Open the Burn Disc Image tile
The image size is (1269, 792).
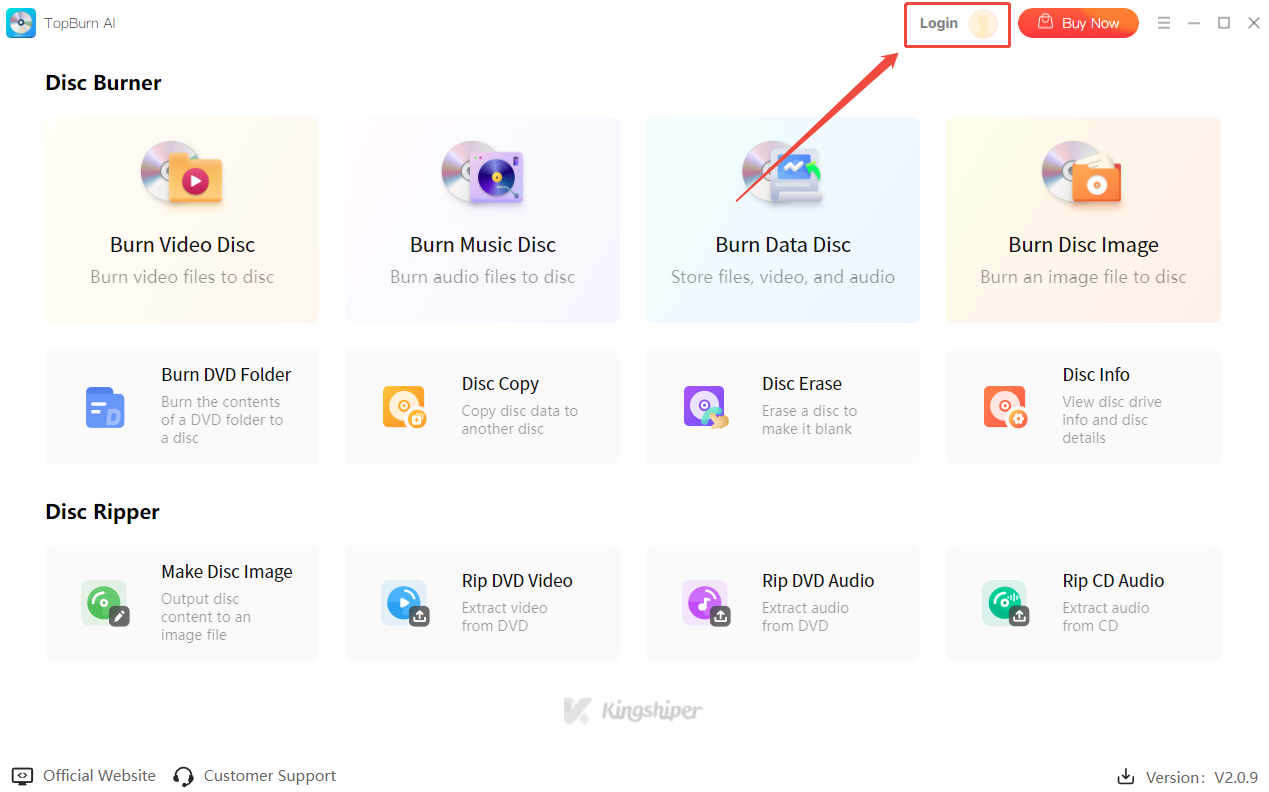coord(1083,220)
